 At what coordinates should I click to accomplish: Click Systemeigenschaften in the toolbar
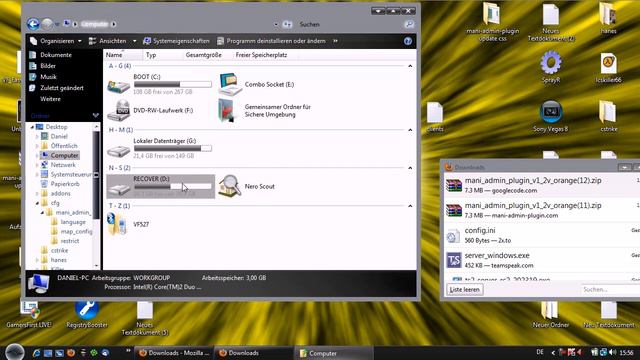pyautogui.click(x=176, y=41)
